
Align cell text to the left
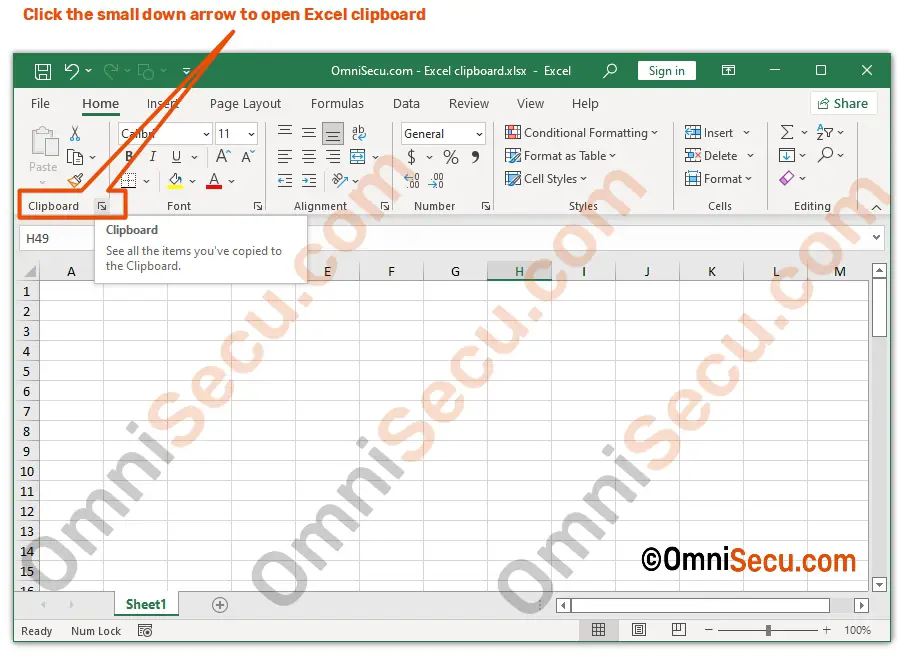[x=285, y=157]
